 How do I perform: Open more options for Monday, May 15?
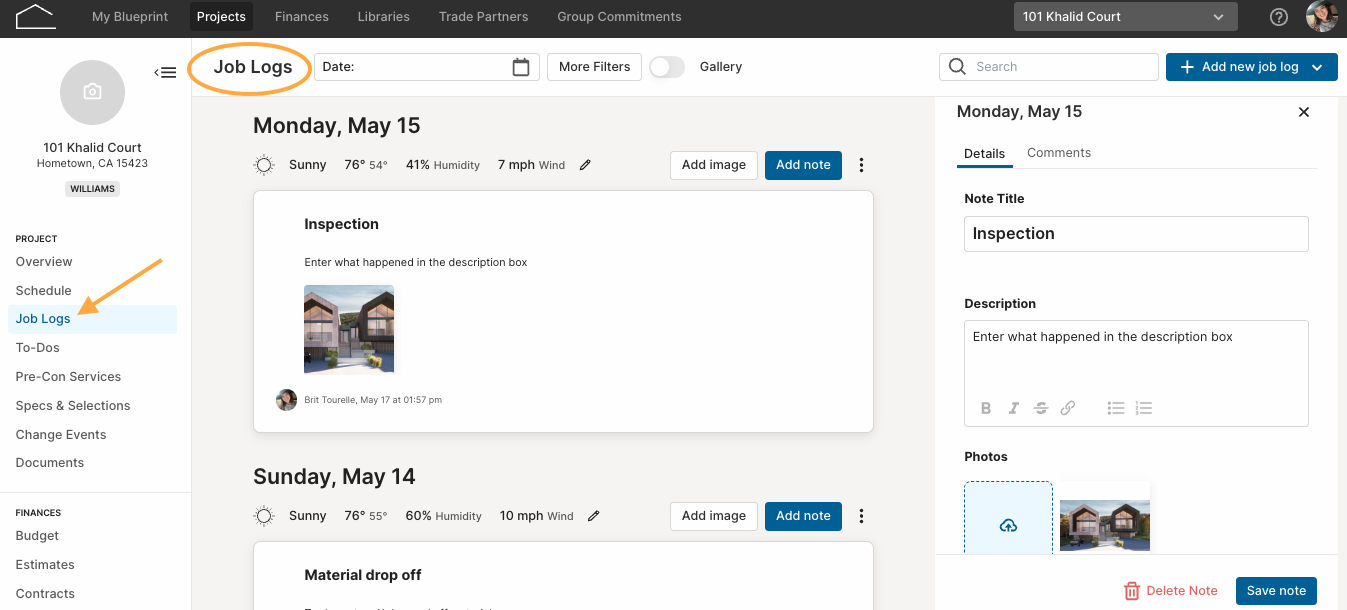pos(861,165)
